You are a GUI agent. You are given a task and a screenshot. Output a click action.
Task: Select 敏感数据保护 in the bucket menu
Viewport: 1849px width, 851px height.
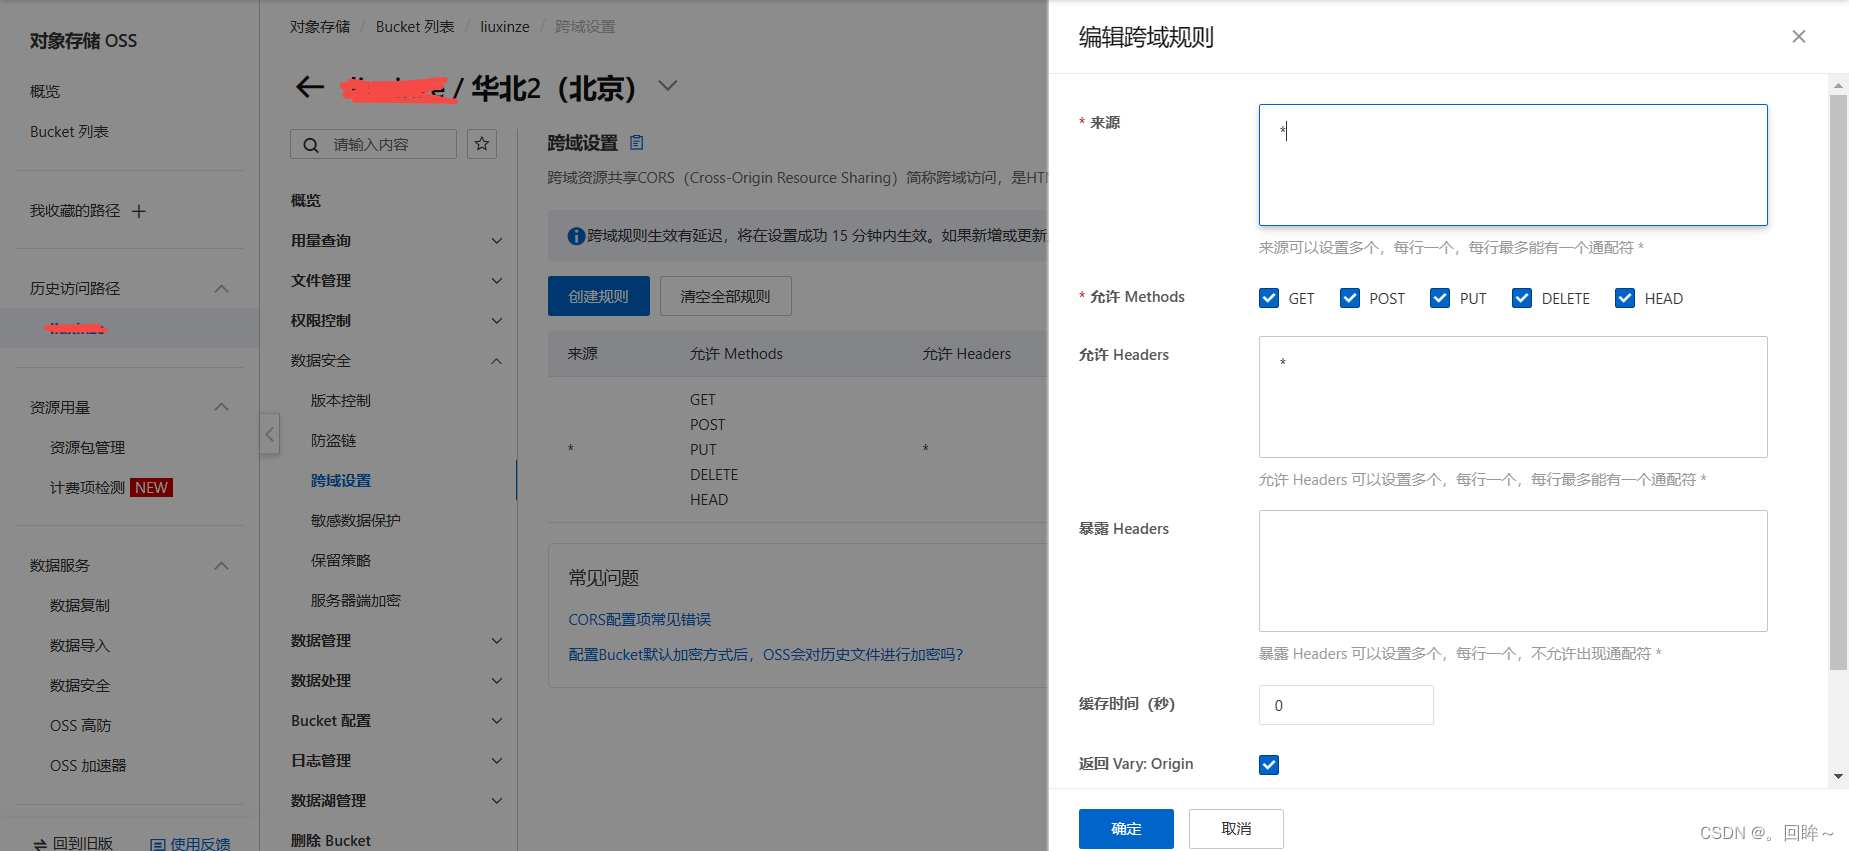355,520
